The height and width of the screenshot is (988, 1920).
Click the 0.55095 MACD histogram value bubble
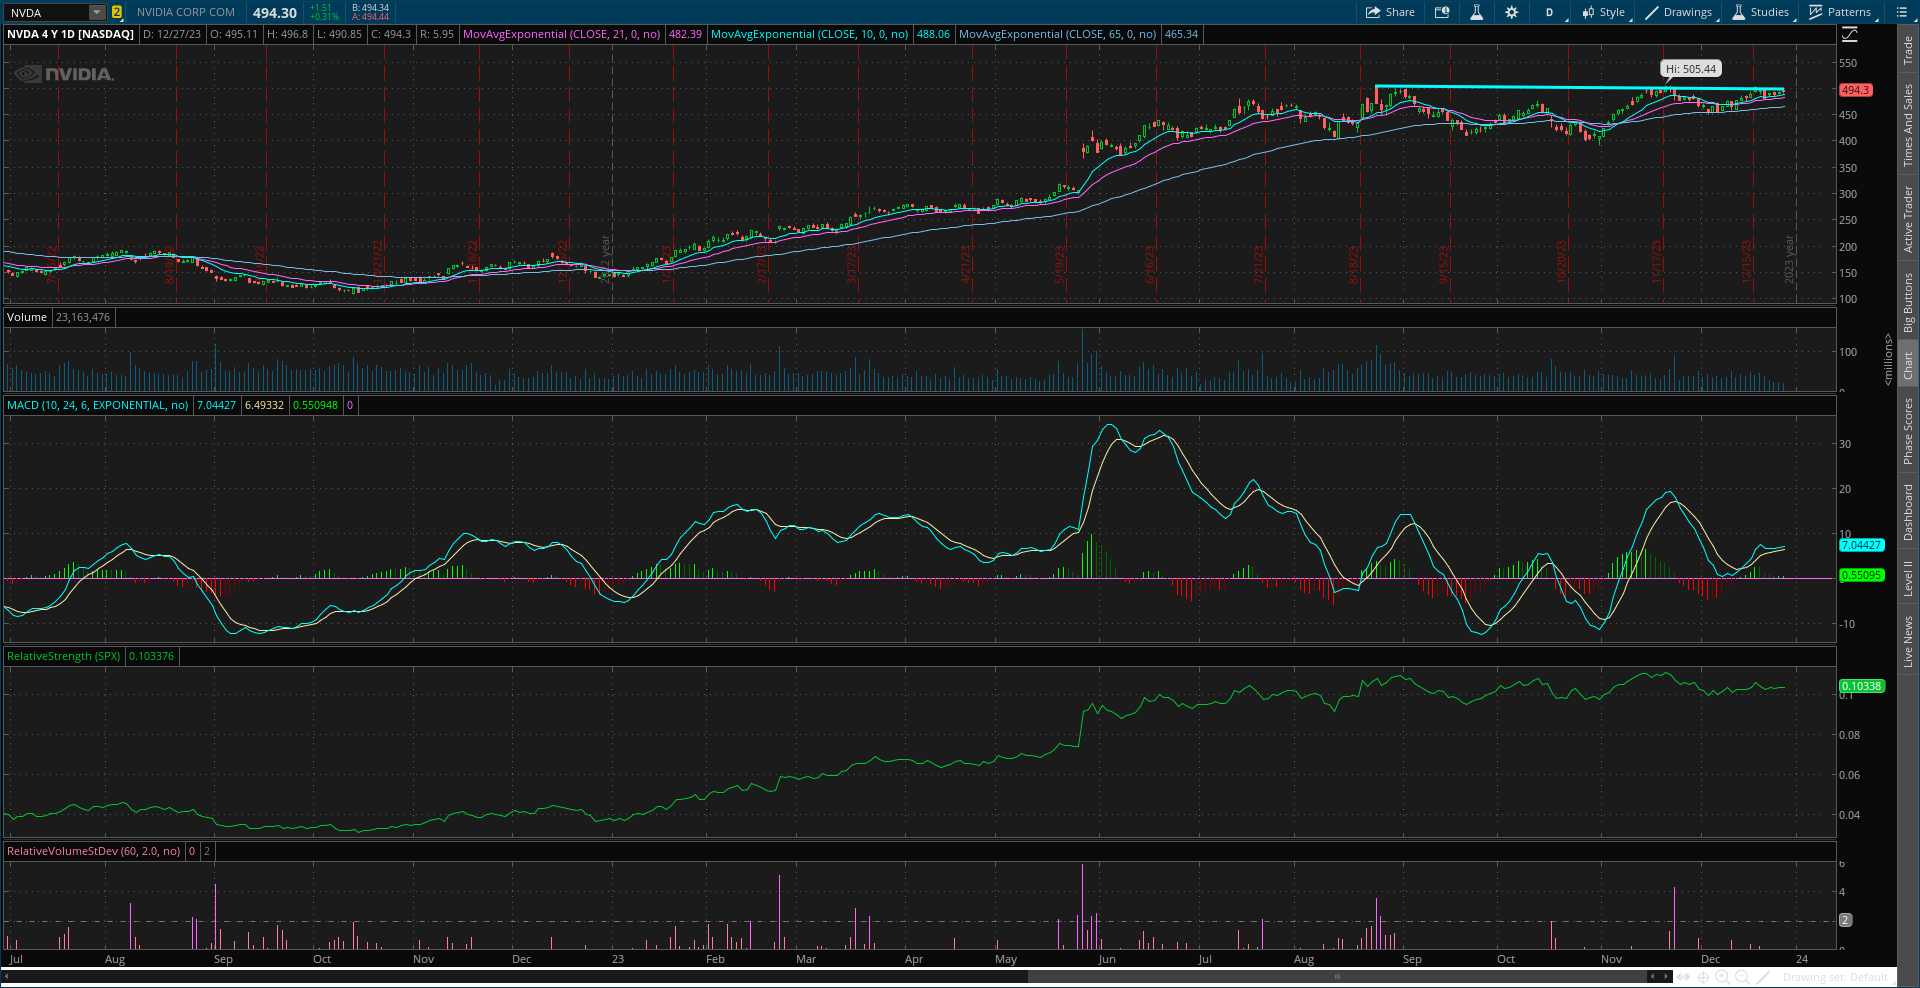1861,575
